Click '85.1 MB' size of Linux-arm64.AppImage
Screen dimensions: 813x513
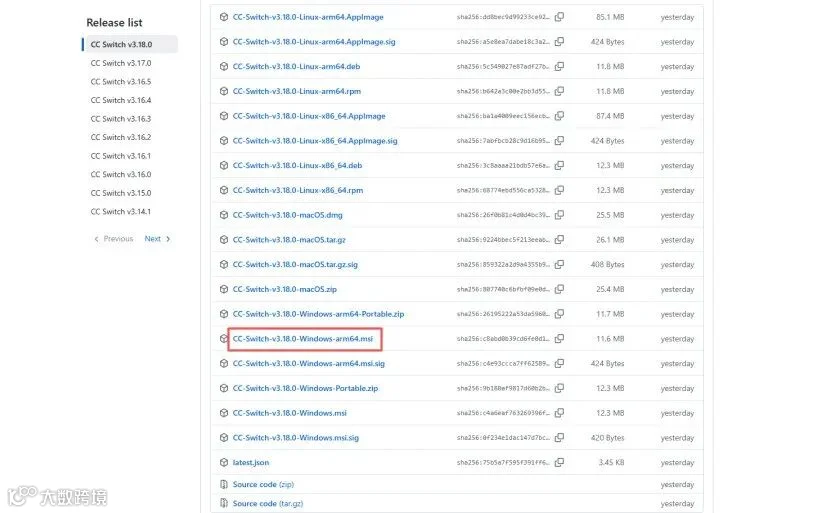(610, 17)
